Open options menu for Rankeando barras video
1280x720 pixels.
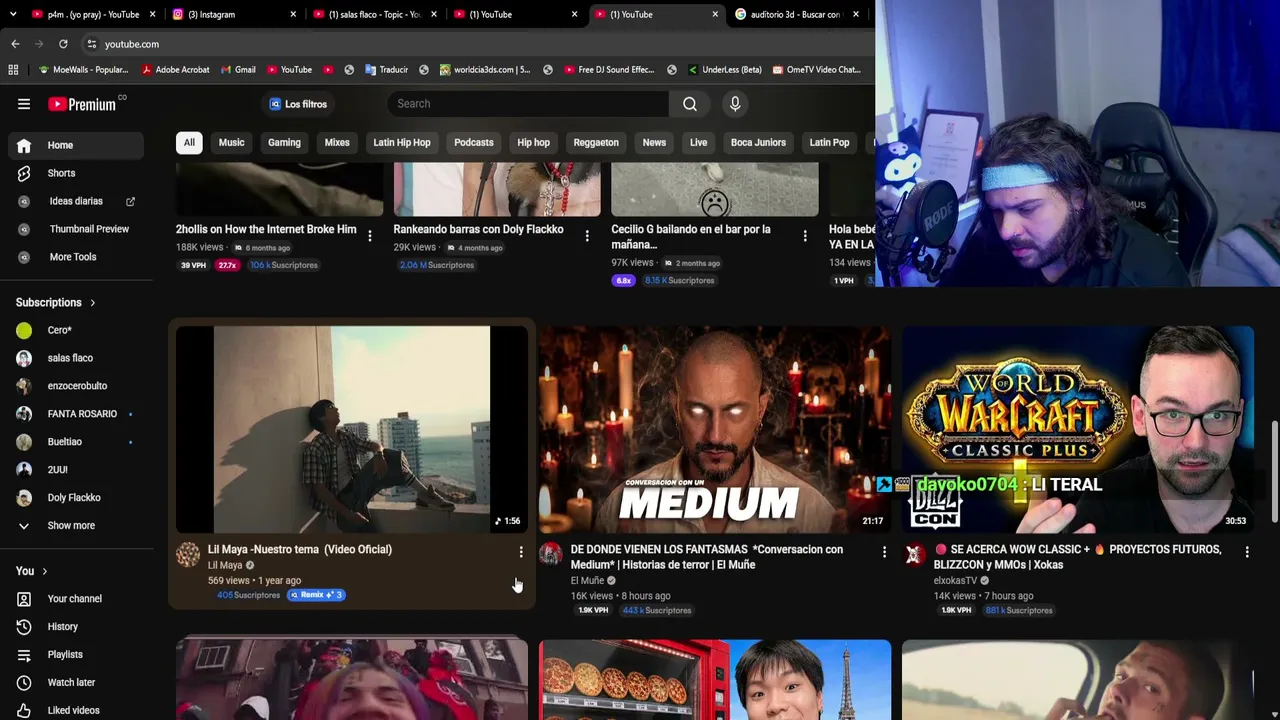587,236
